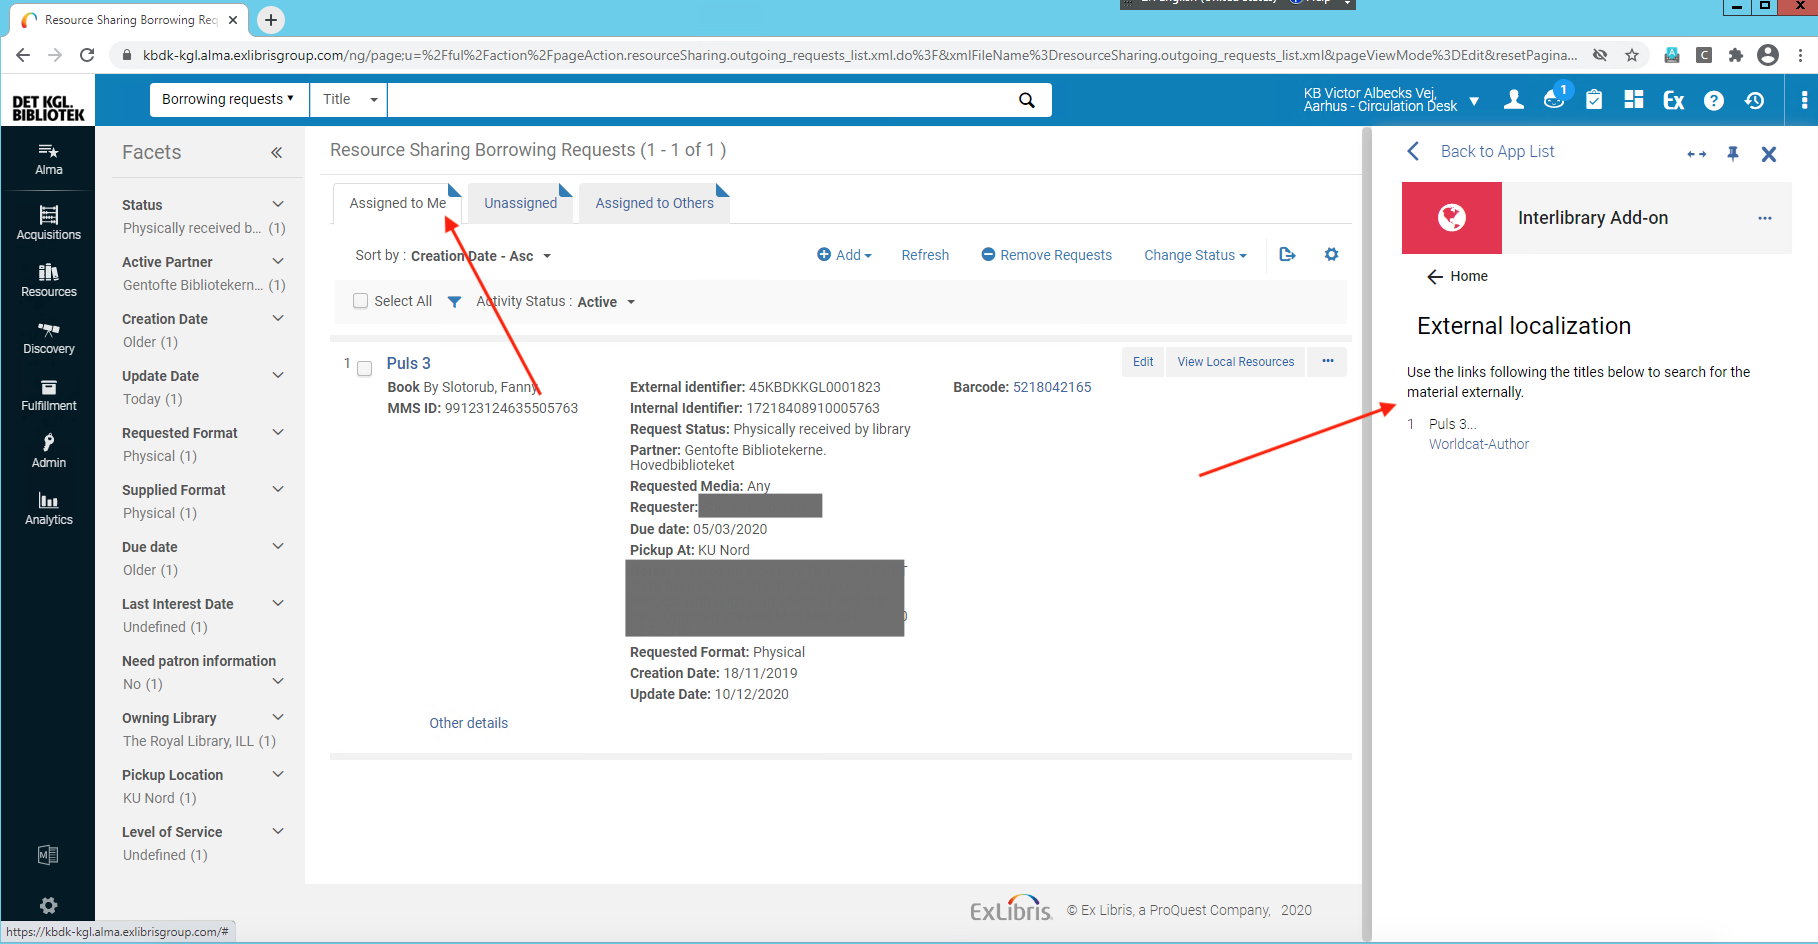Open the notifications chat icon with badge
The image size is (1818, 944).
click(1553, 100)
